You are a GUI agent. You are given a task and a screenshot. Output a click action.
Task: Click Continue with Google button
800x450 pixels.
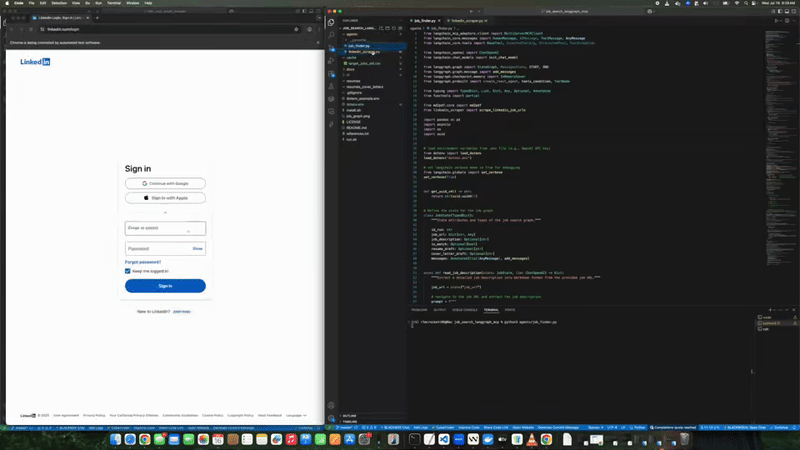coord(165,183)
